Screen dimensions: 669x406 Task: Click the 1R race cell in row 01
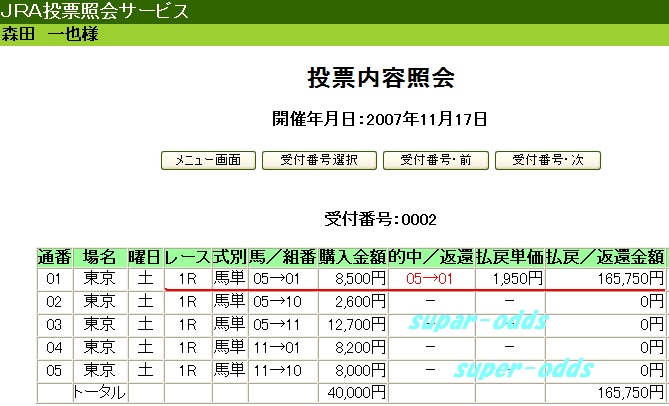[x=187, y=279]
